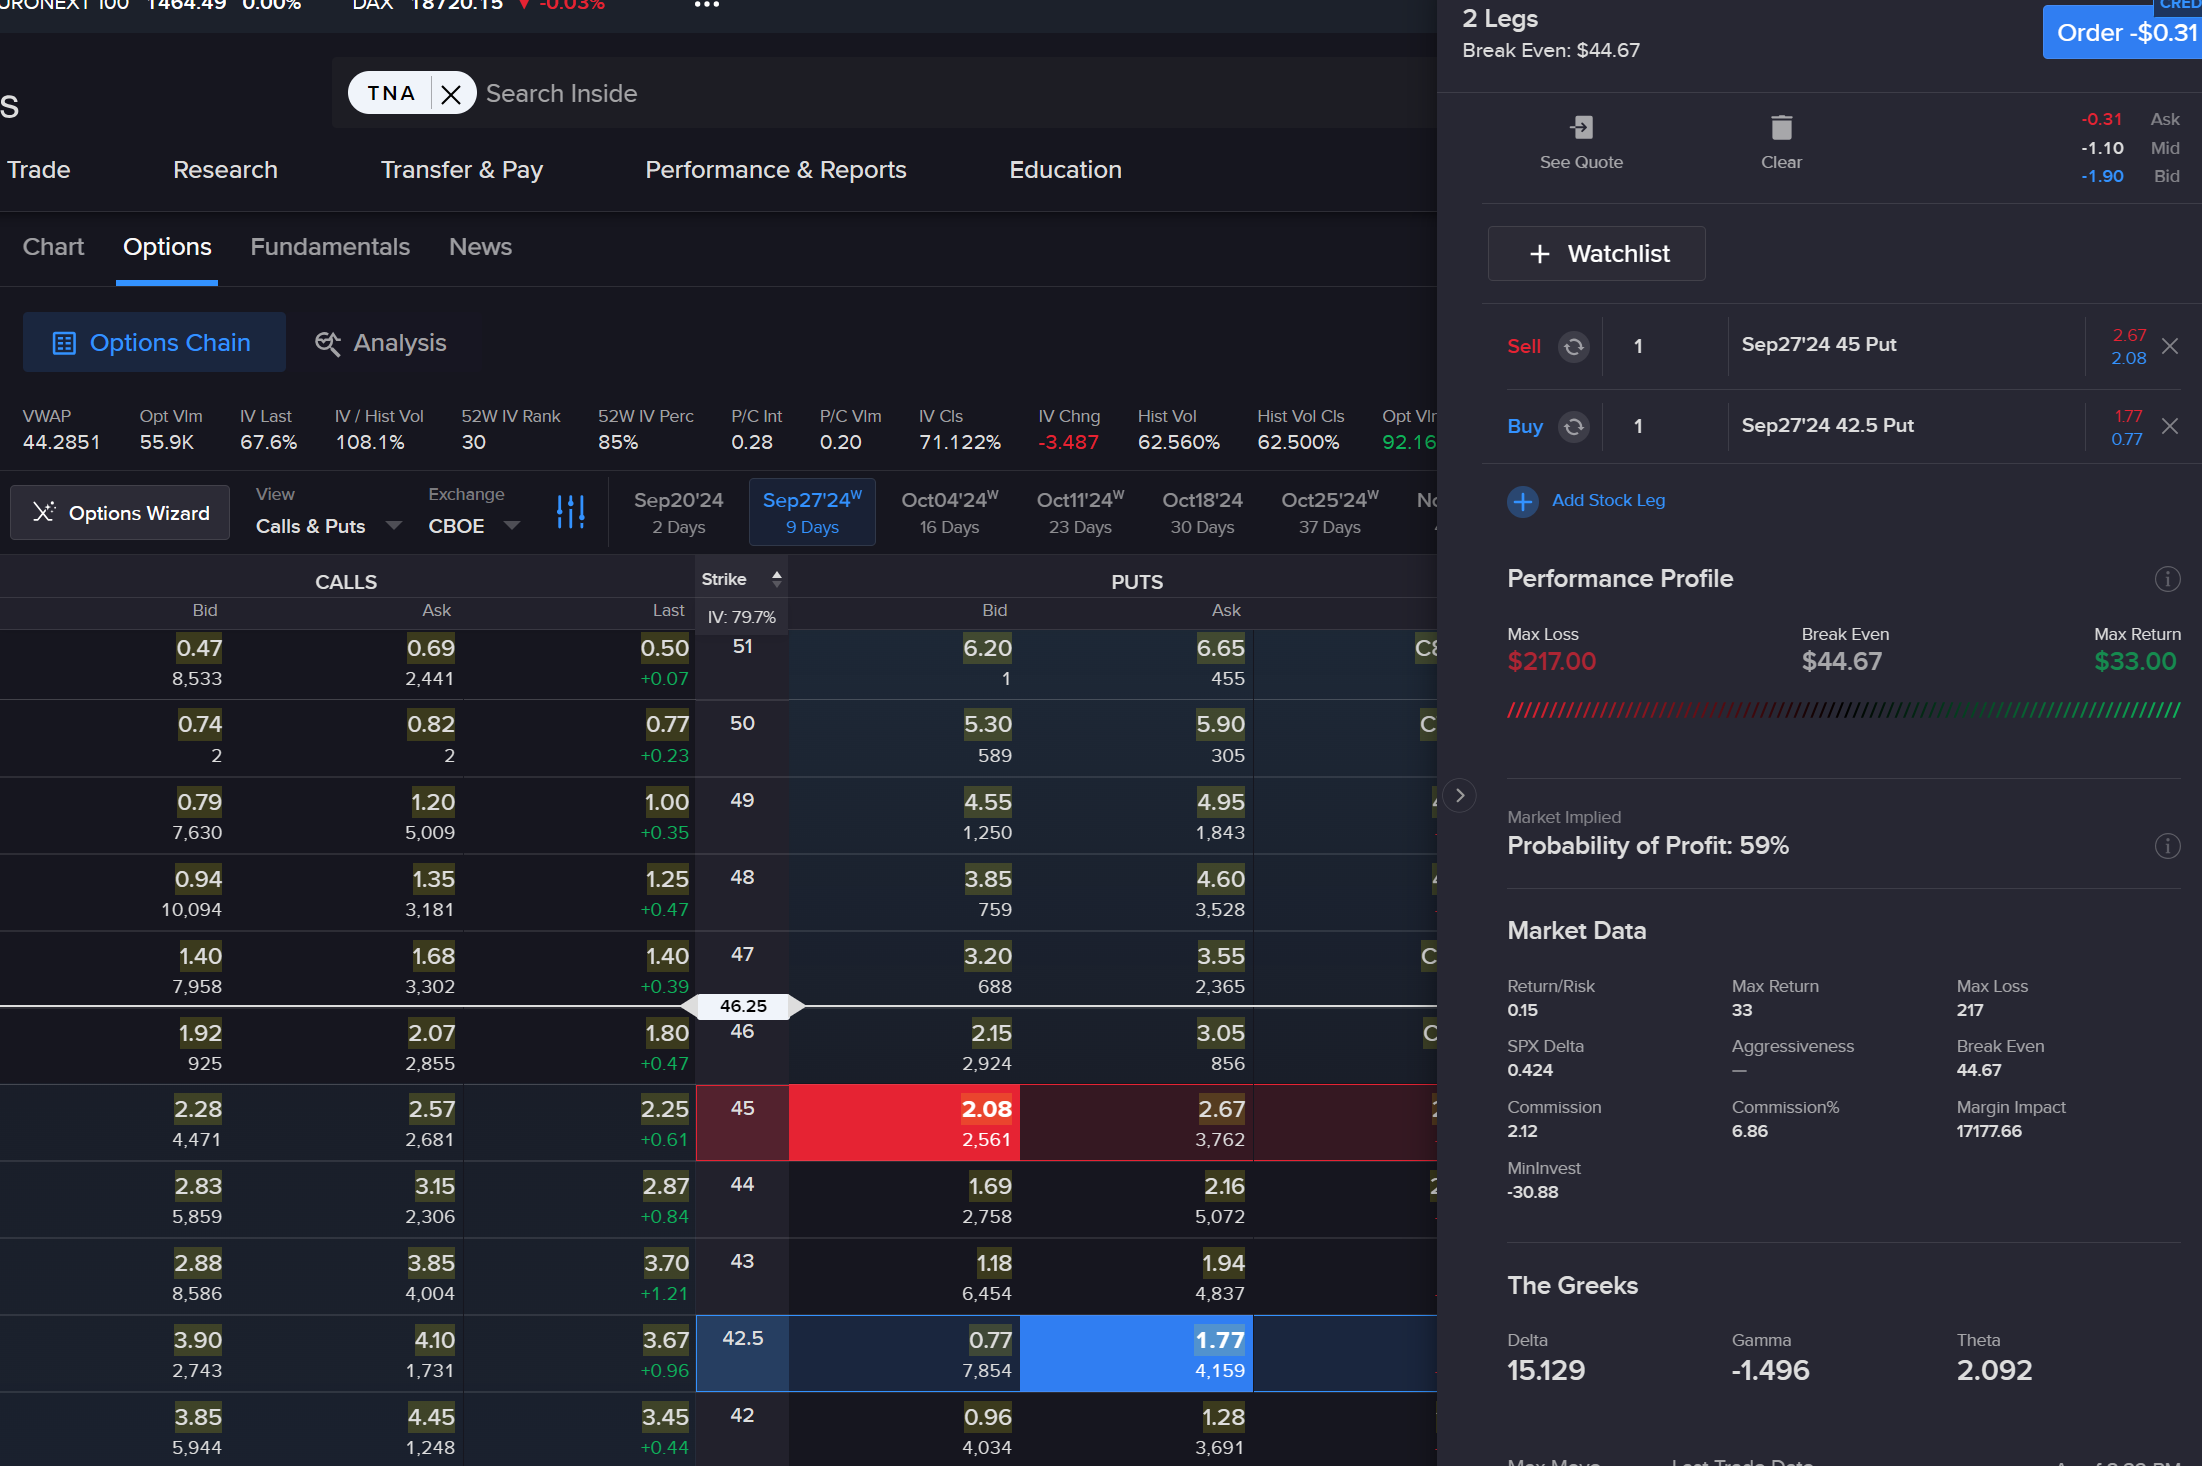Add a stock leg with plus icon
2202x1466 pixels.
[1523, 501]
